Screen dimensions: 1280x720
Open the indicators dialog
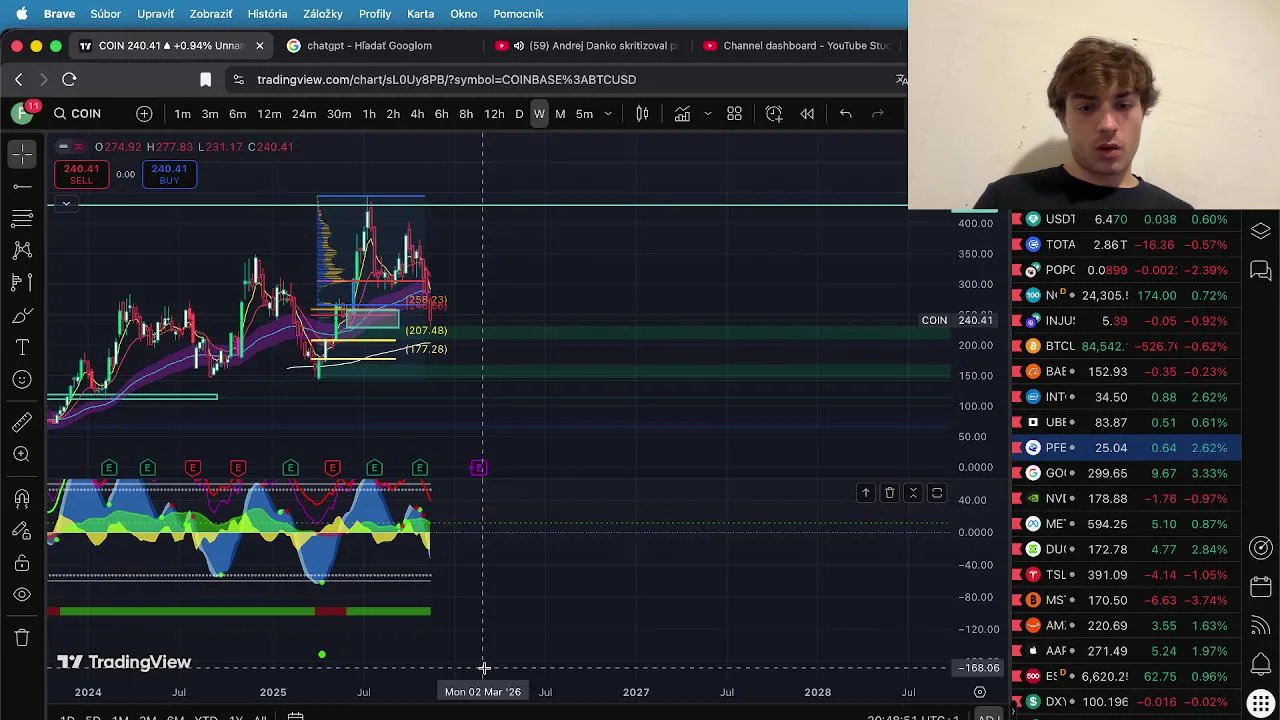click(x=682, y=114)
